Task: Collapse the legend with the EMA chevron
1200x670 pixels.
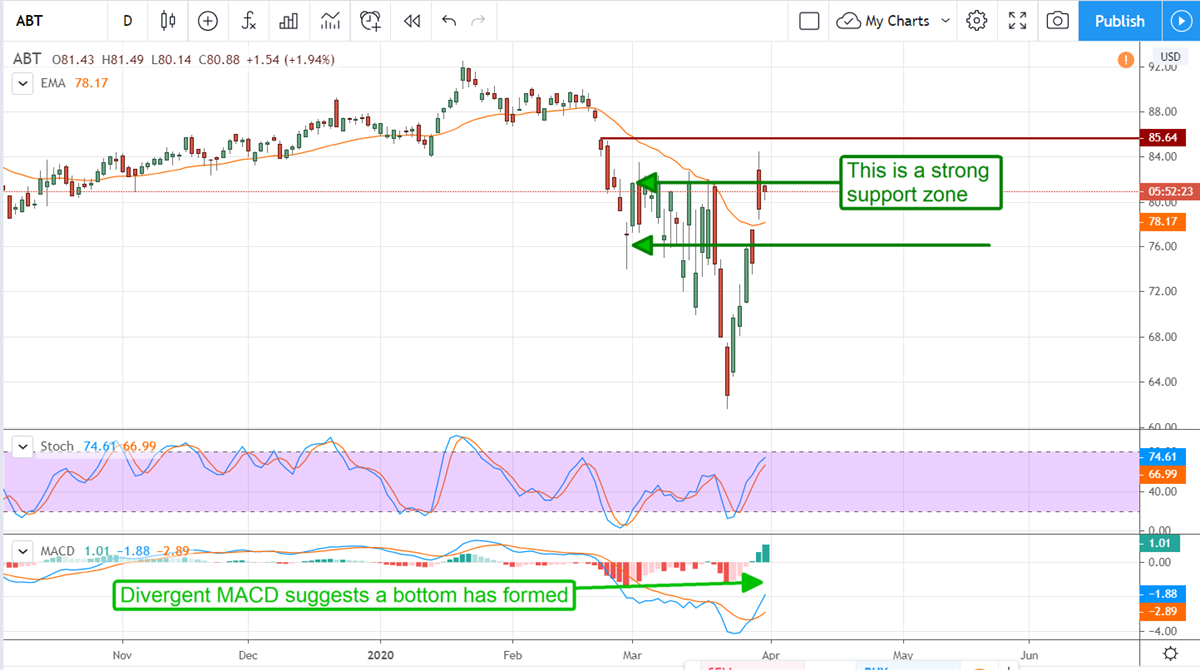Action: pos(22,84)
